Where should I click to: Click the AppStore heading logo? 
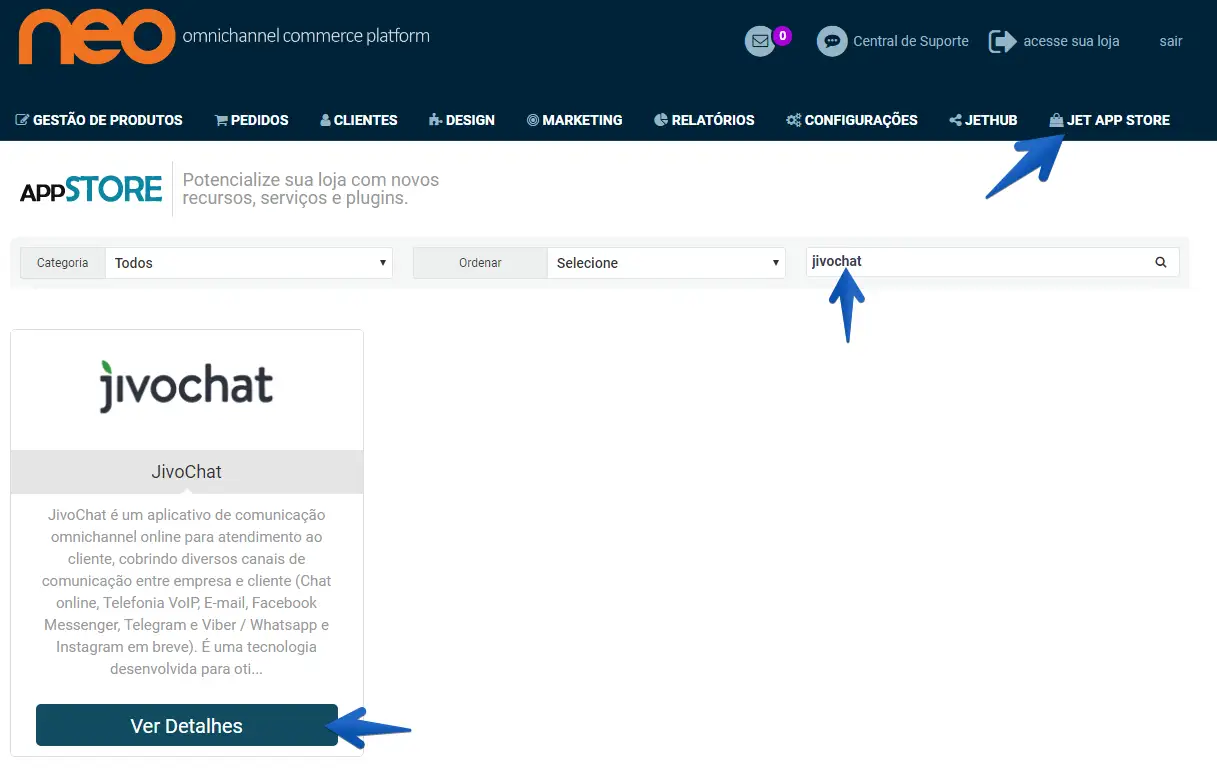91,189
